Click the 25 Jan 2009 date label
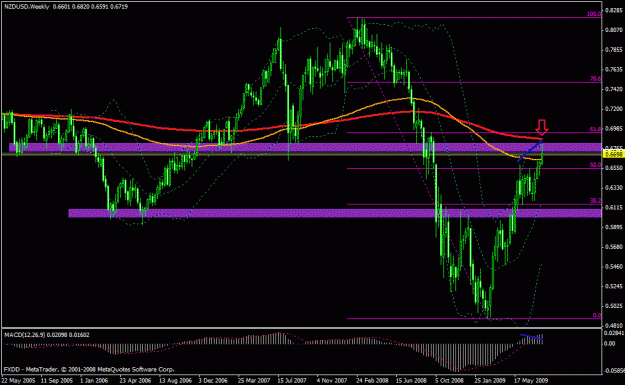This screenshot has height=385, width=625. [491, 380]
